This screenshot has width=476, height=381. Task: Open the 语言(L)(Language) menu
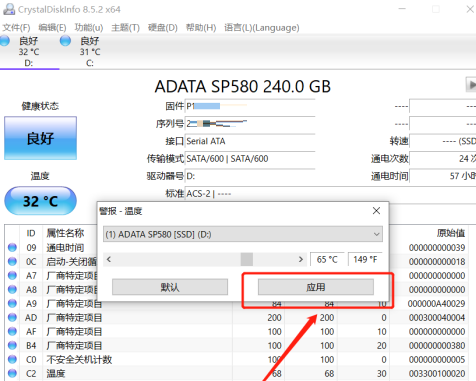coord(262,28)
